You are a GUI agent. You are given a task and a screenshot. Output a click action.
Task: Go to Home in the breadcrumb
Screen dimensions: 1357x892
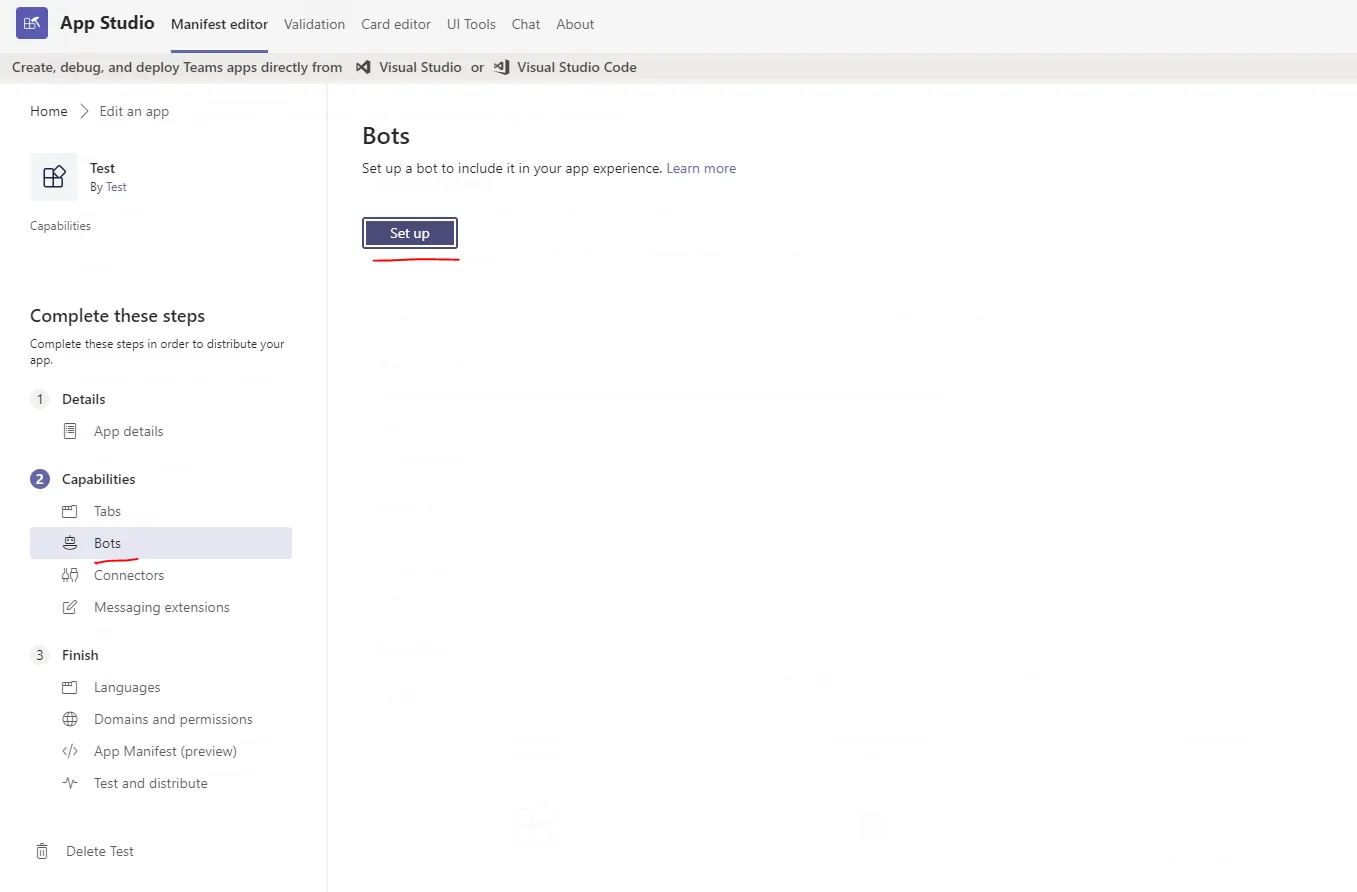49,111
